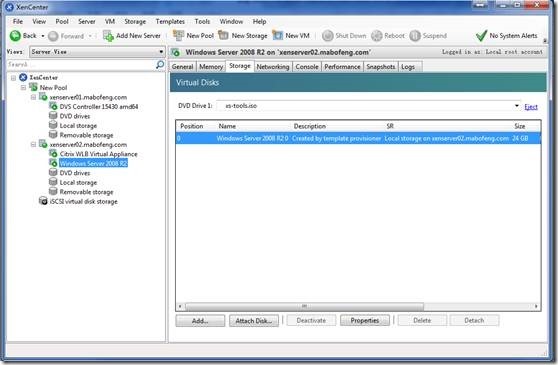Open the Back history dropdown arrow

click(43, 36)
